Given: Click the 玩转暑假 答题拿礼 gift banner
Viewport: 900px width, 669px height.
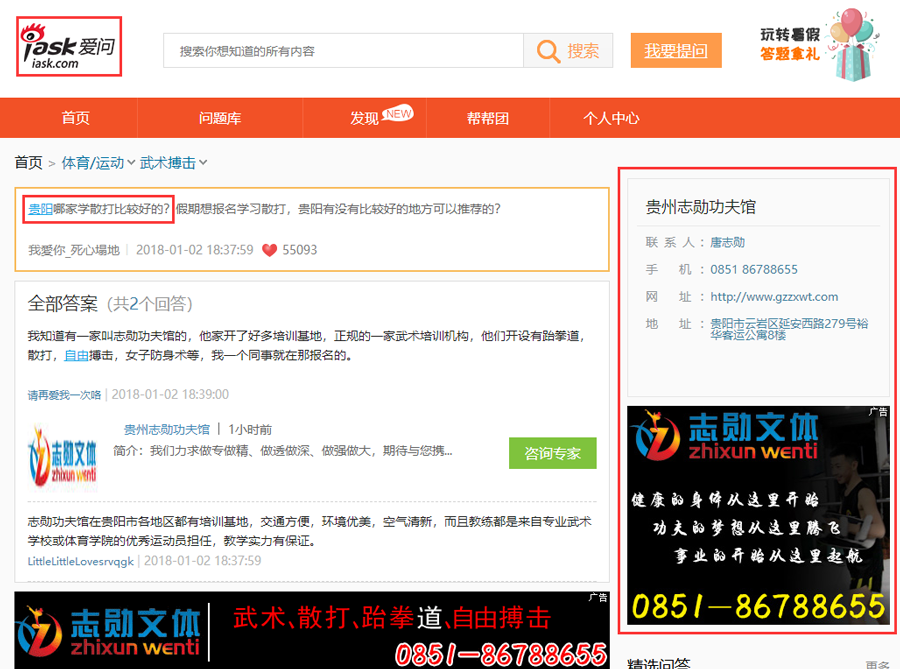Looking at the screenshot, I should pyautogui.click(x=818, y=45).
